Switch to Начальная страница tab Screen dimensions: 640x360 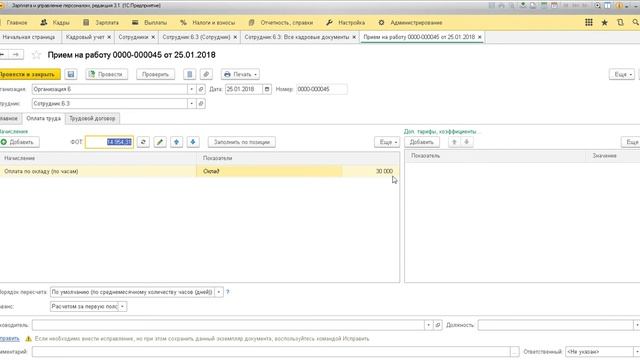point(29,37)
